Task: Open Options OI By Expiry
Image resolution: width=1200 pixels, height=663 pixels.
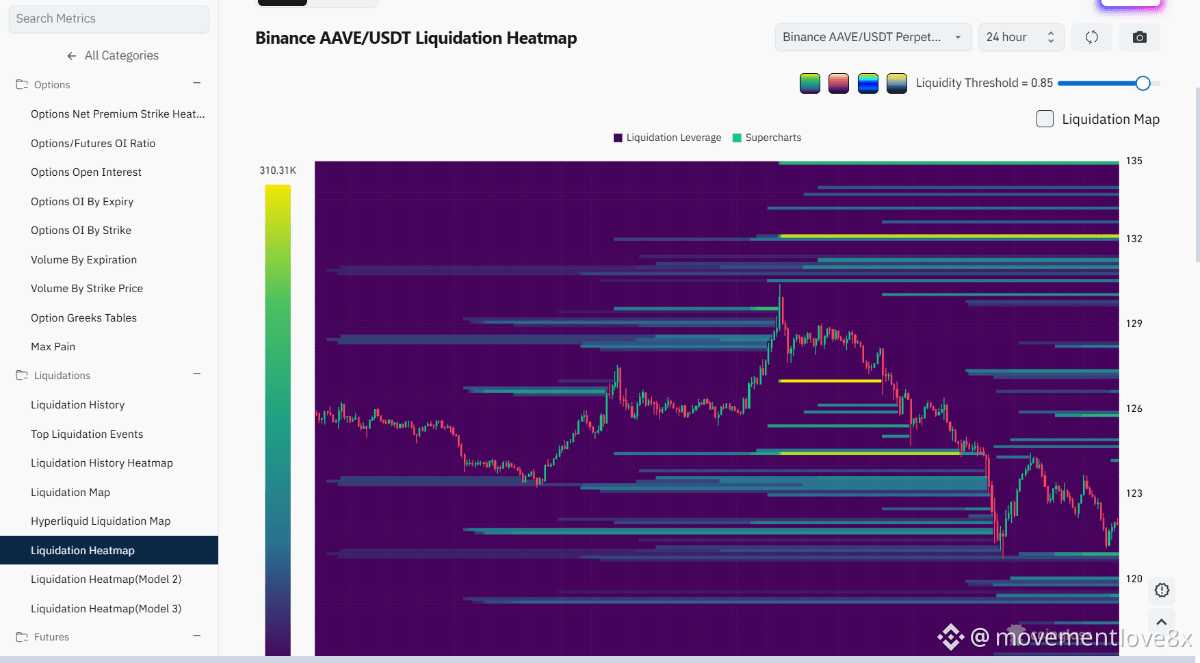Action: coord(82,201)
